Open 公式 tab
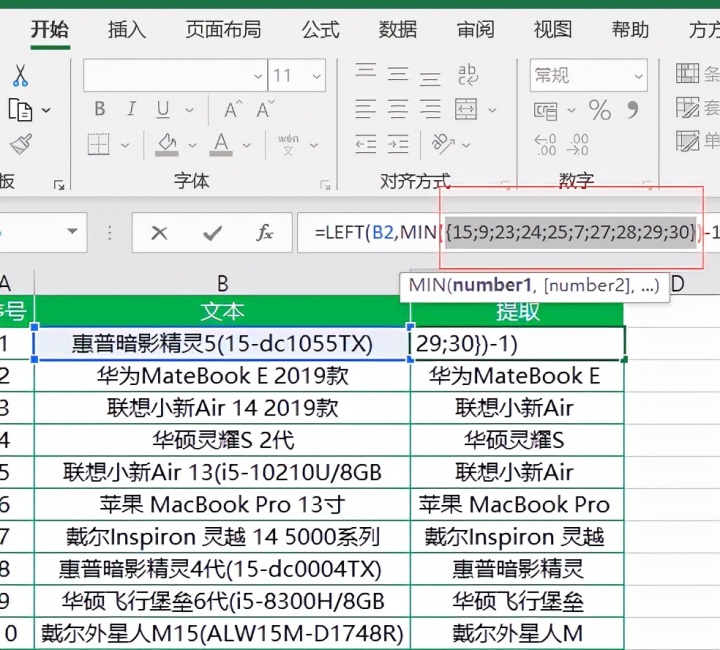This screenshot has height=650, width=720. click(x=321, y=30)
